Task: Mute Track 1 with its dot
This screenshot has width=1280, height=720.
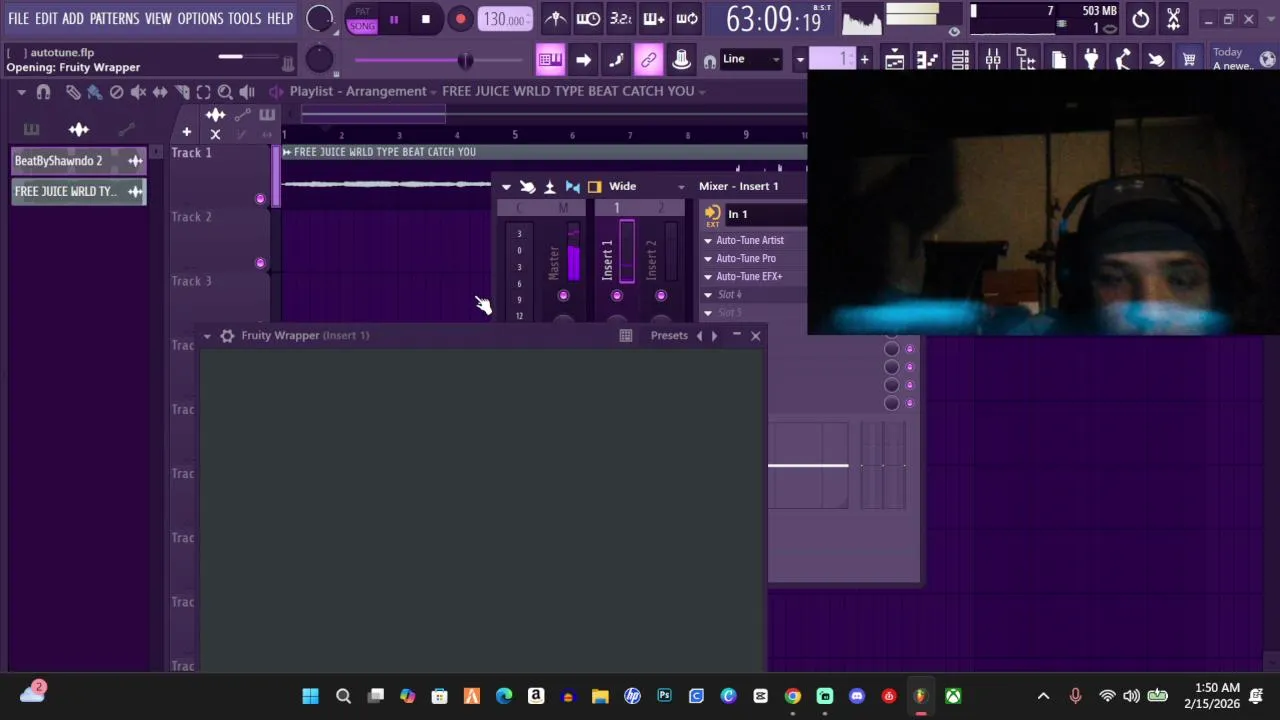Action: (x=260, y=199)
